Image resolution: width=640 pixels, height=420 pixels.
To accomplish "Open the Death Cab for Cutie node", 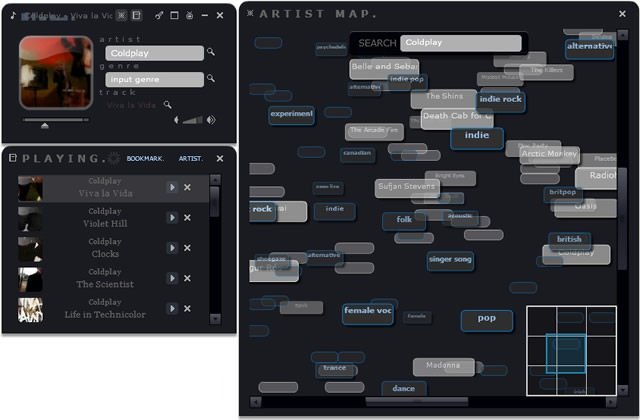I will (x=457, y=117).
